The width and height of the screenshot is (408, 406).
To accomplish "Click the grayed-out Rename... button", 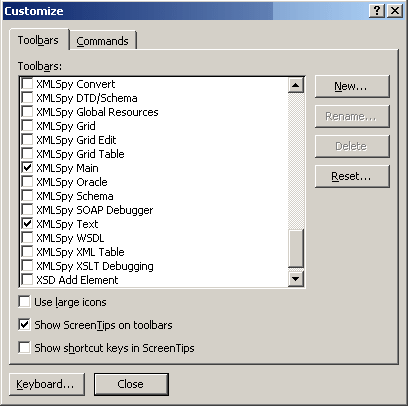I will coord(352,116).
